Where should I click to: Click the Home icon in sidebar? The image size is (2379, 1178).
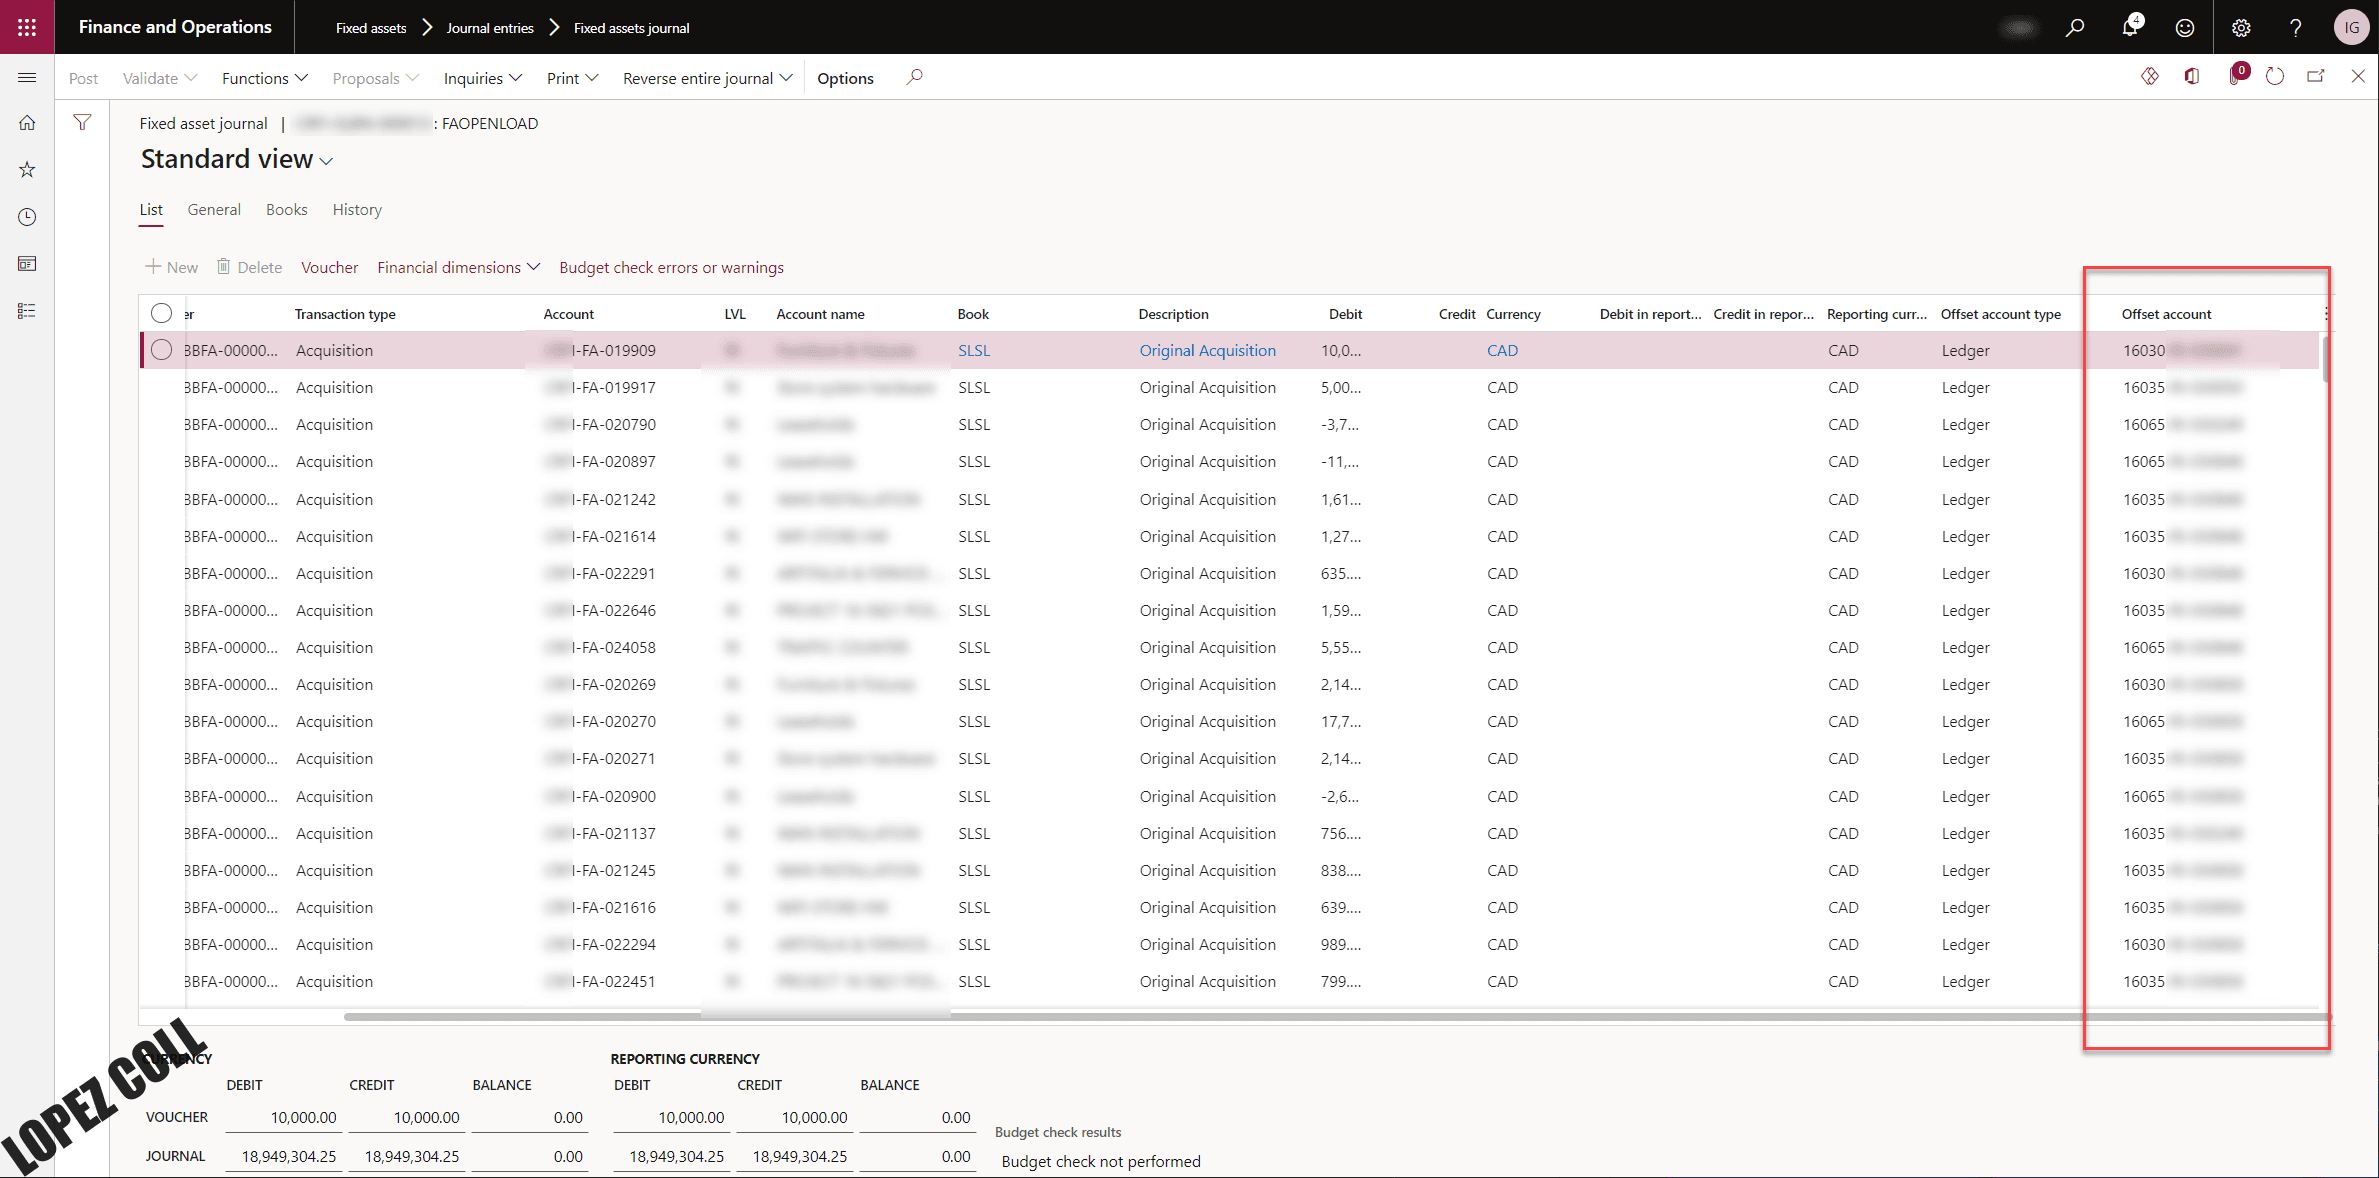27,123
